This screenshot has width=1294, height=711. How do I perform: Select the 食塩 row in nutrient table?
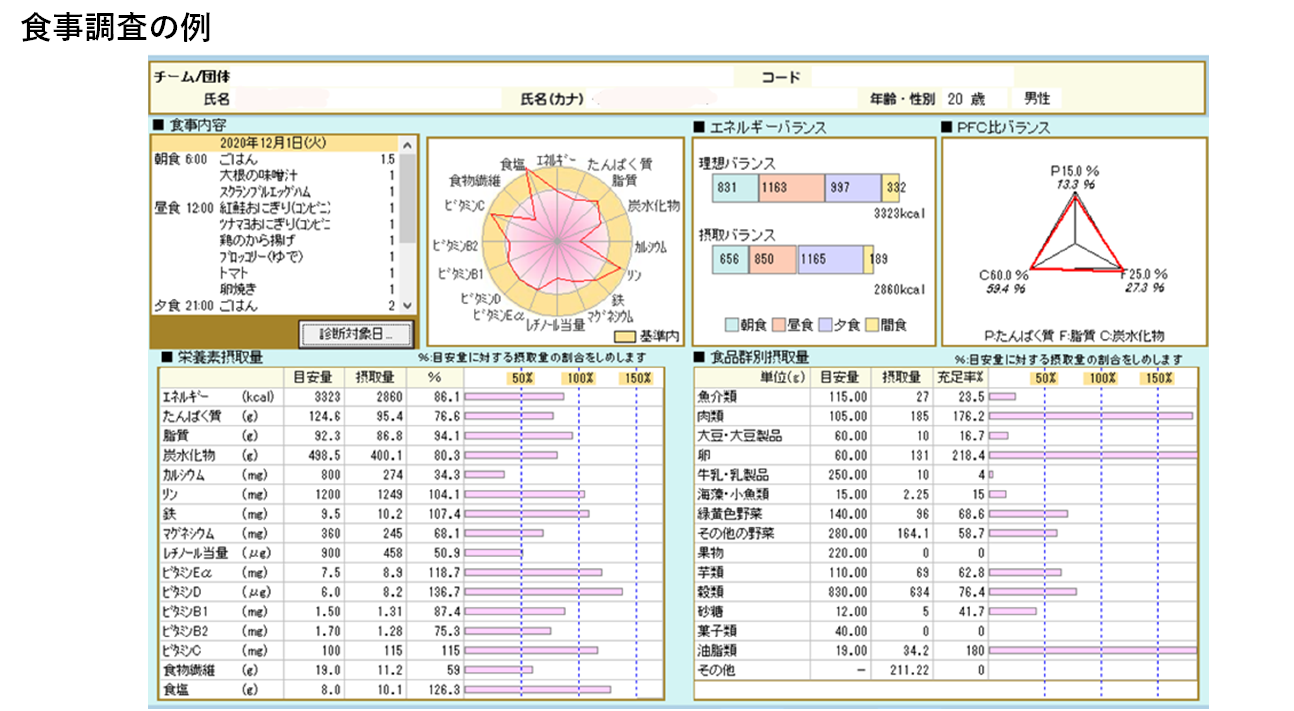click(411, 689)
